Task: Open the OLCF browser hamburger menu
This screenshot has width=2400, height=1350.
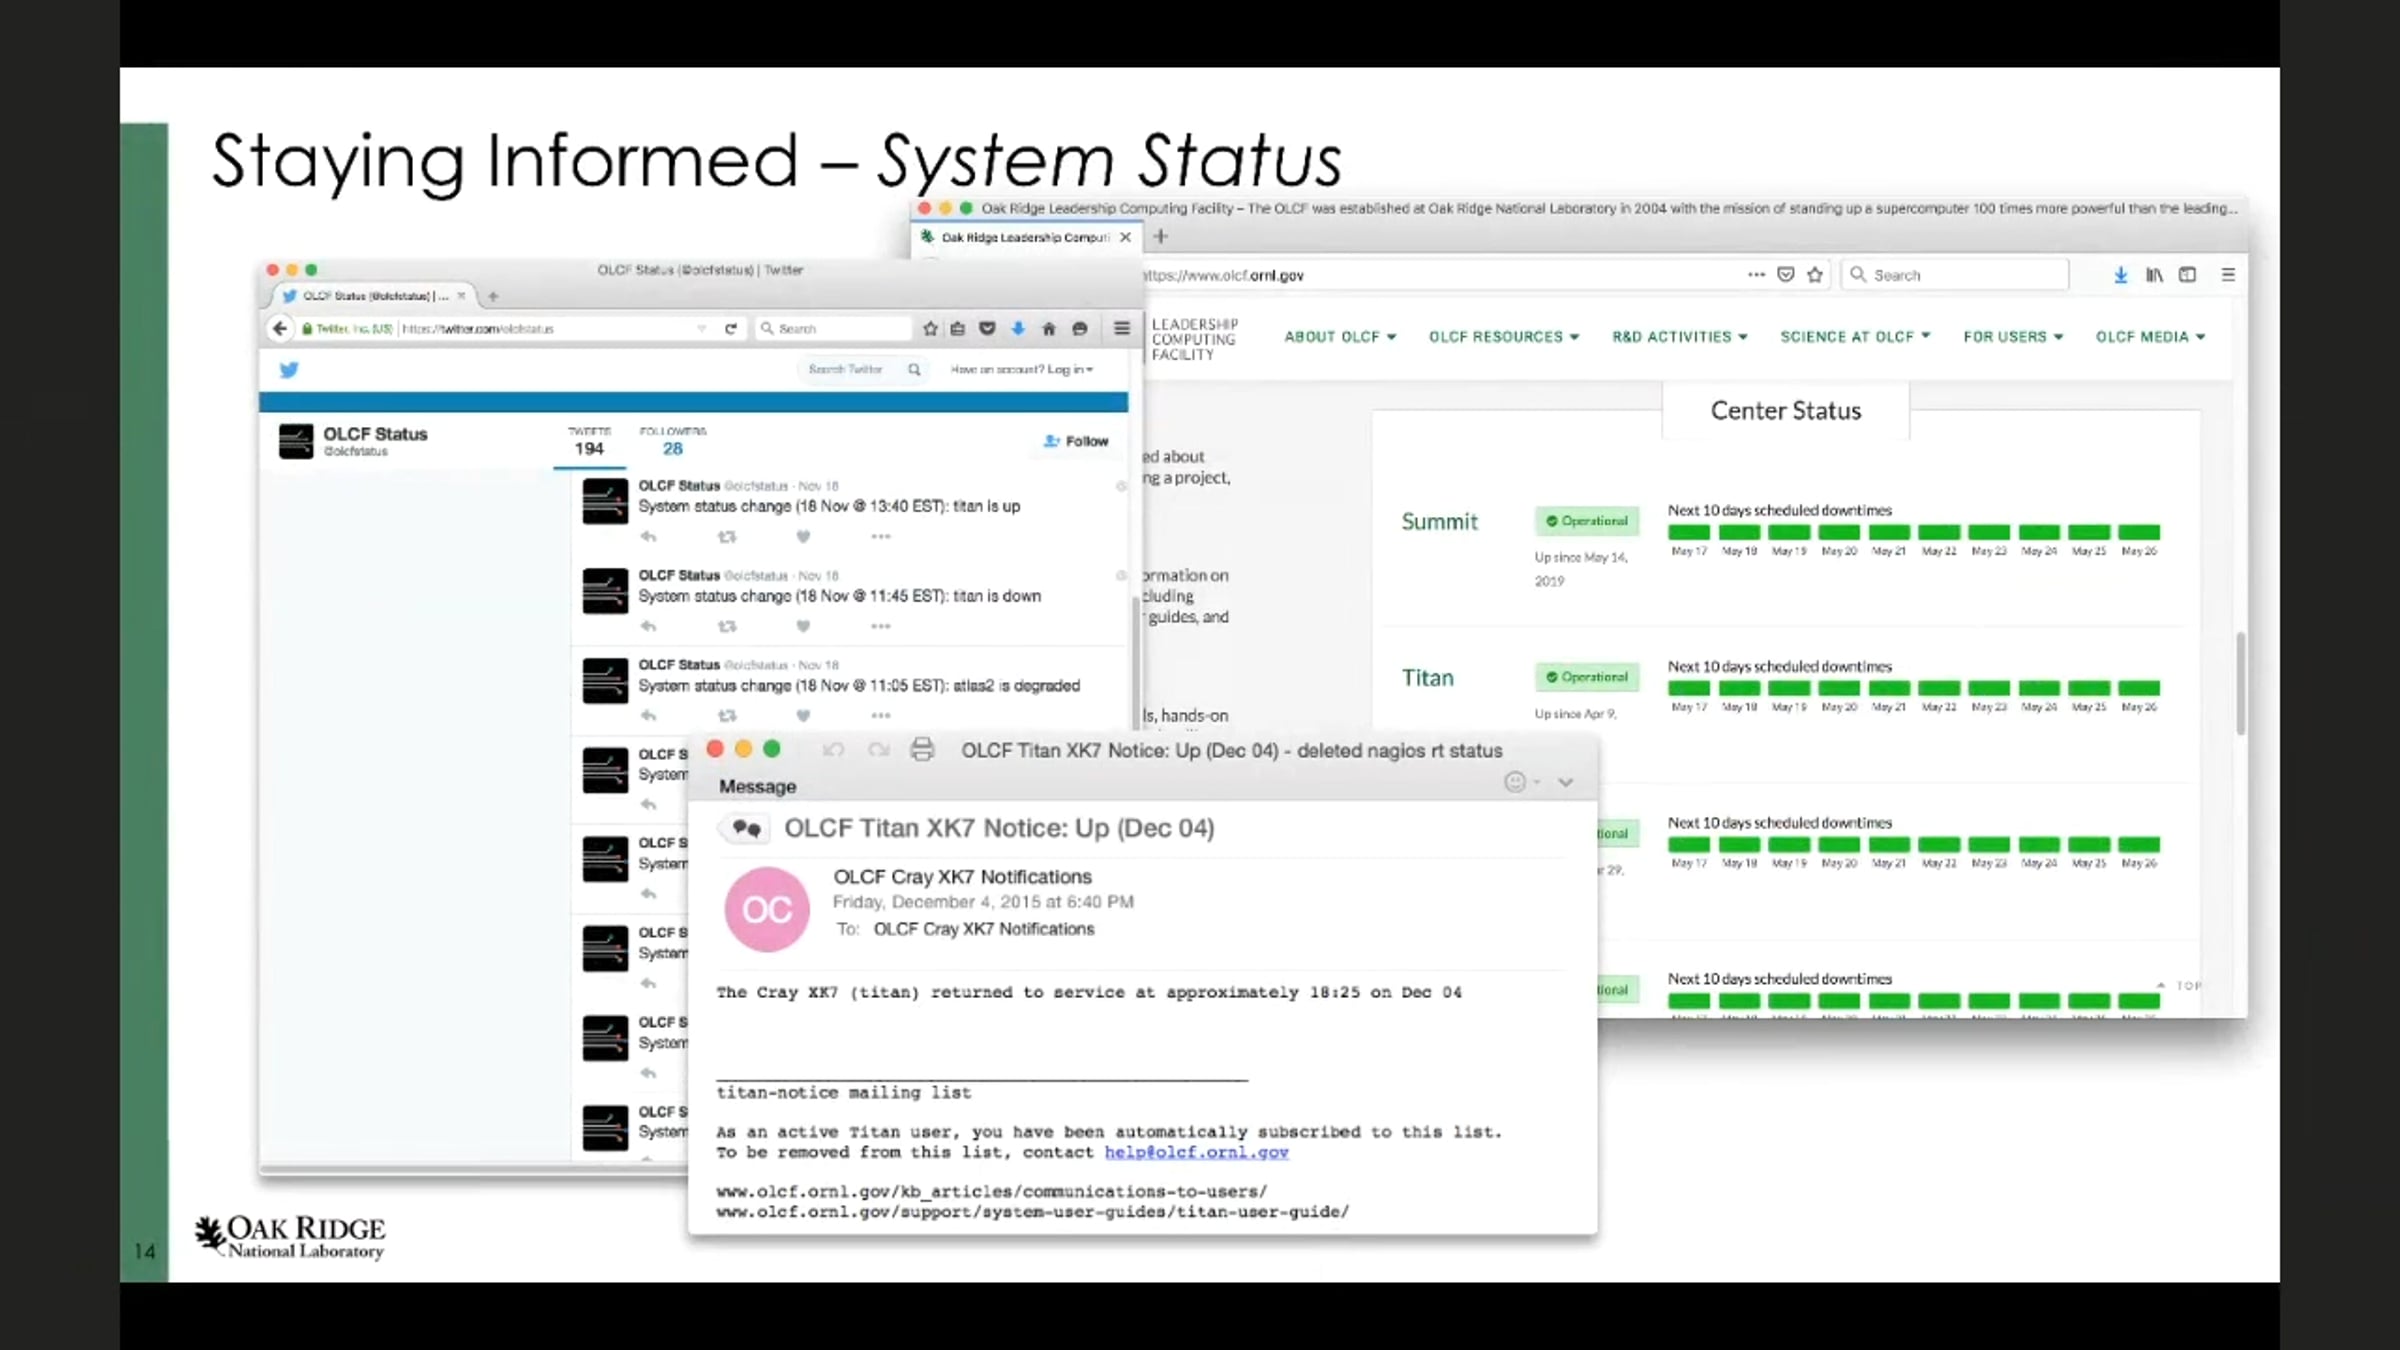Action: tap(2228, 275)
